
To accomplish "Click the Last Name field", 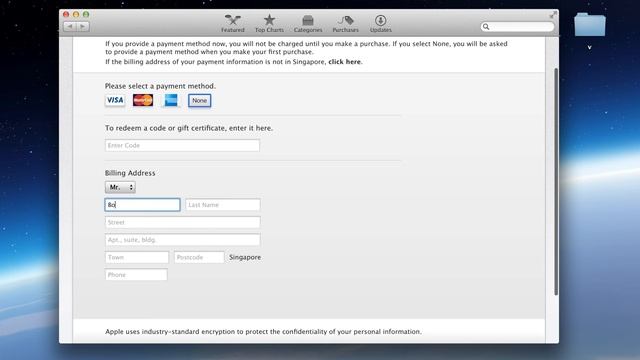I will (222, 205).
